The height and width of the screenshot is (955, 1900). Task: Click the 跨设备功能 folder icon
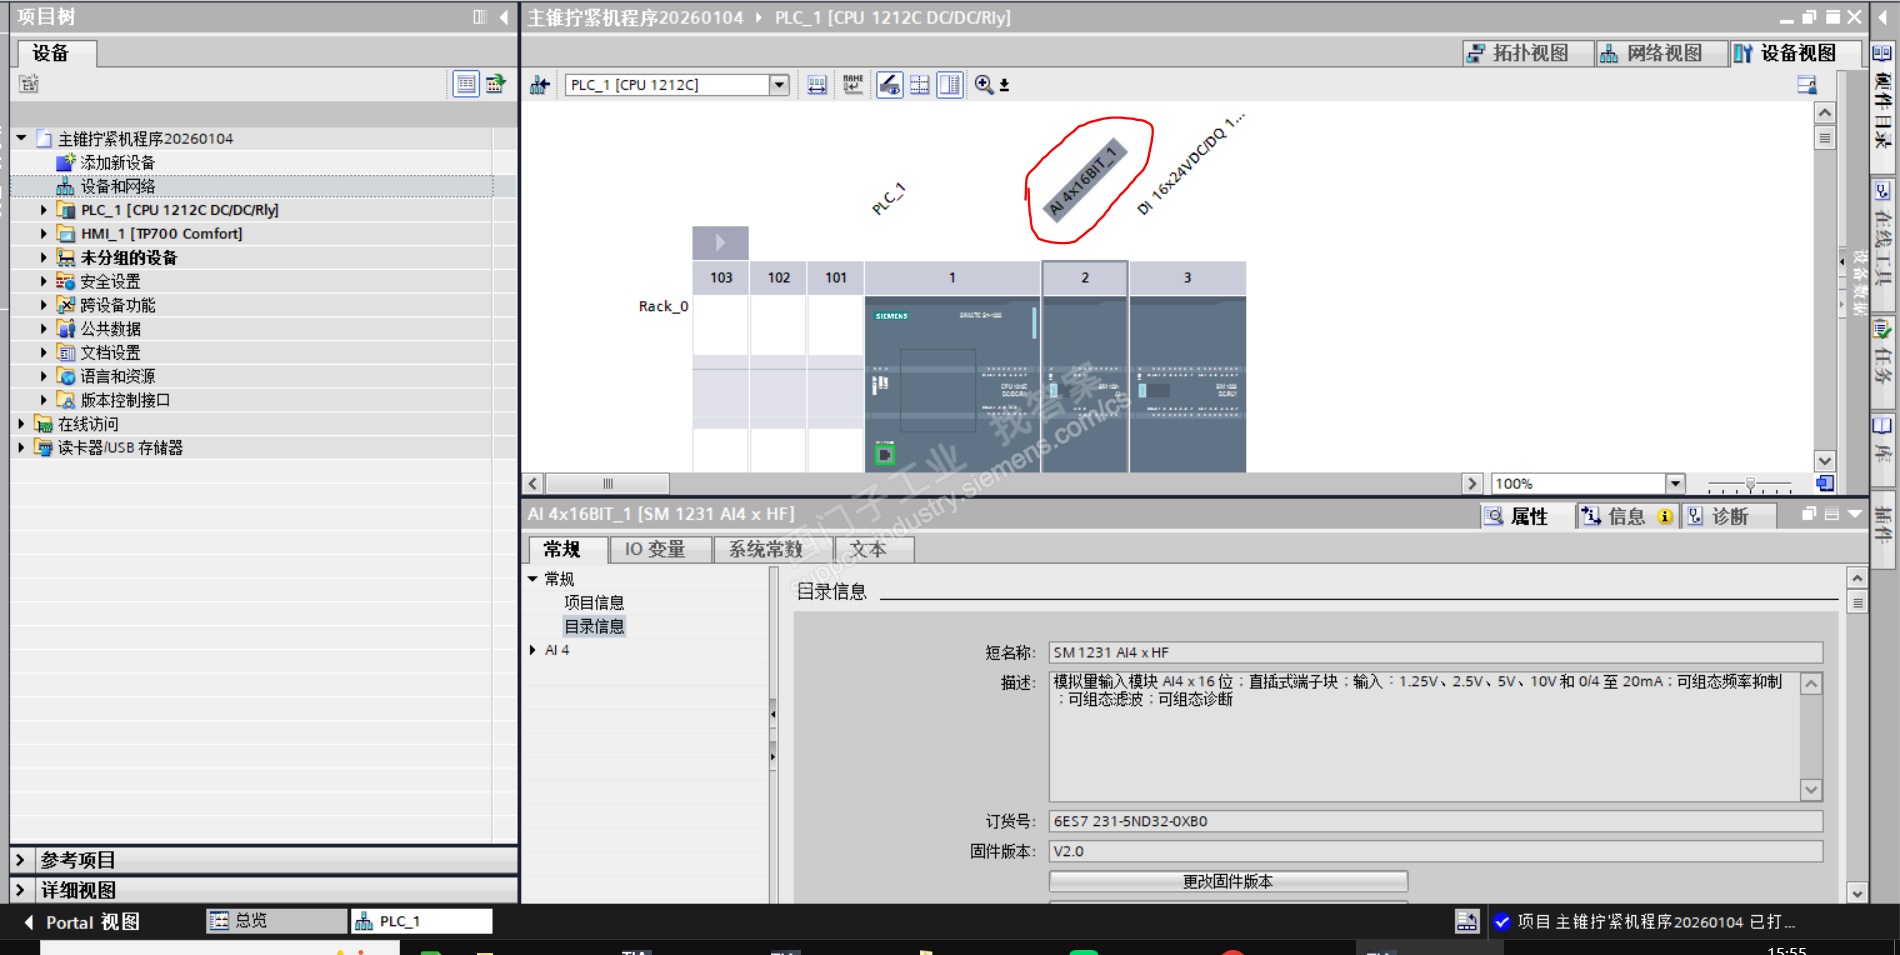coord(66,305)
